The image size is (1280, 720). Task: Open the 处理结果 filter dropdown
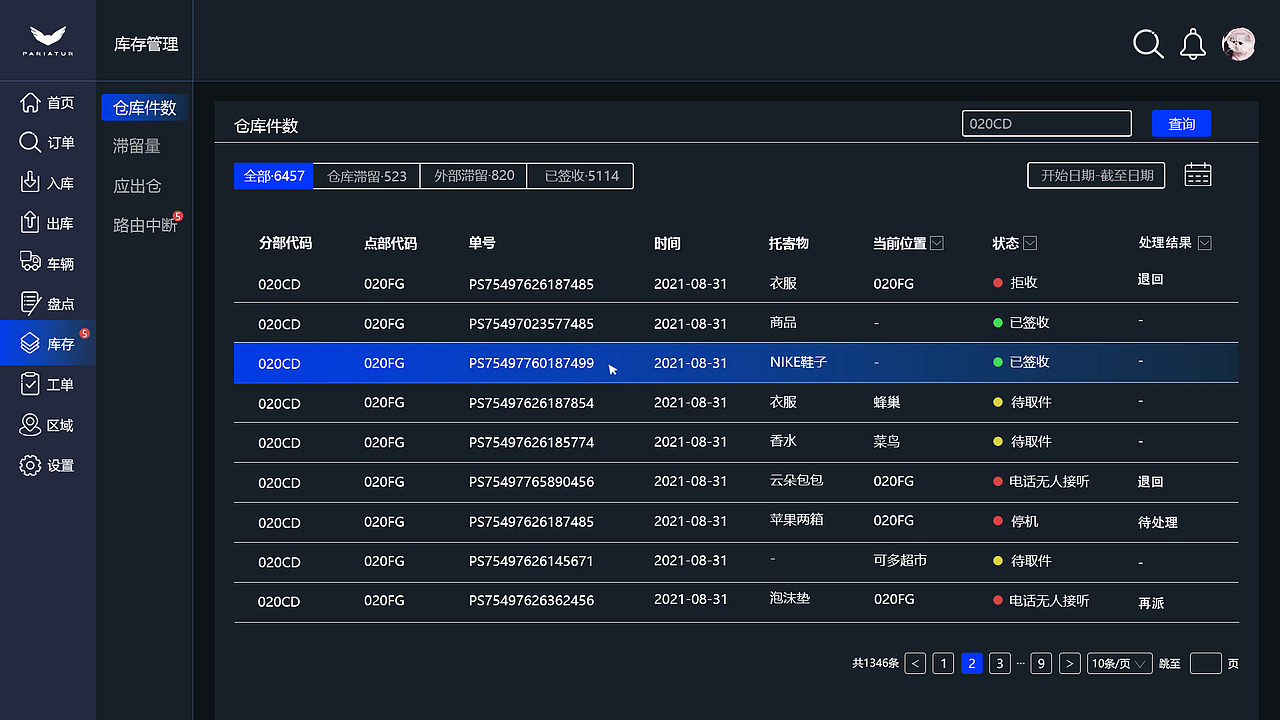click(1204, 242)
